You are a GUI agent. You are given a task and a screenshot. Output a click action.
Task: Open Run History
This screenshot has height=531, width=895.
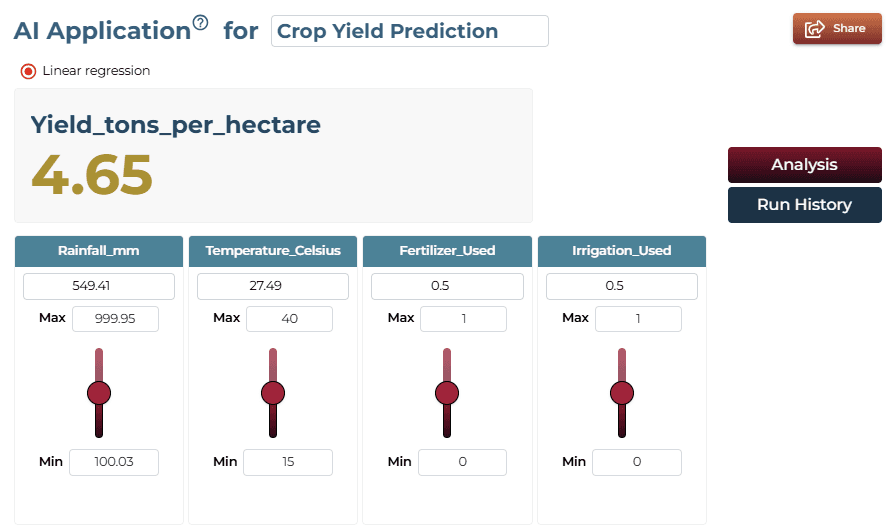[804, 205]
